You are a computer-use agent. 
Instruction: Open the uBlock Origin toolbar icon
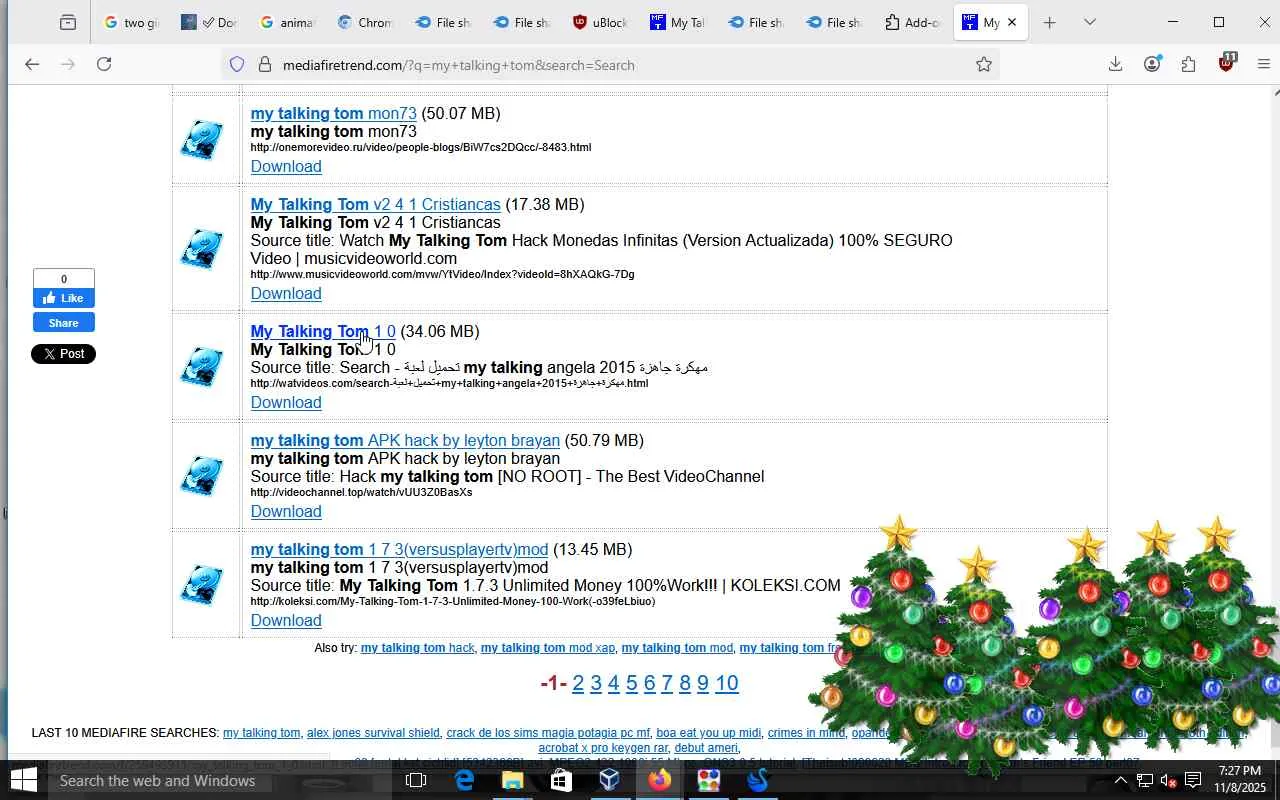[x=1226, y=64]
